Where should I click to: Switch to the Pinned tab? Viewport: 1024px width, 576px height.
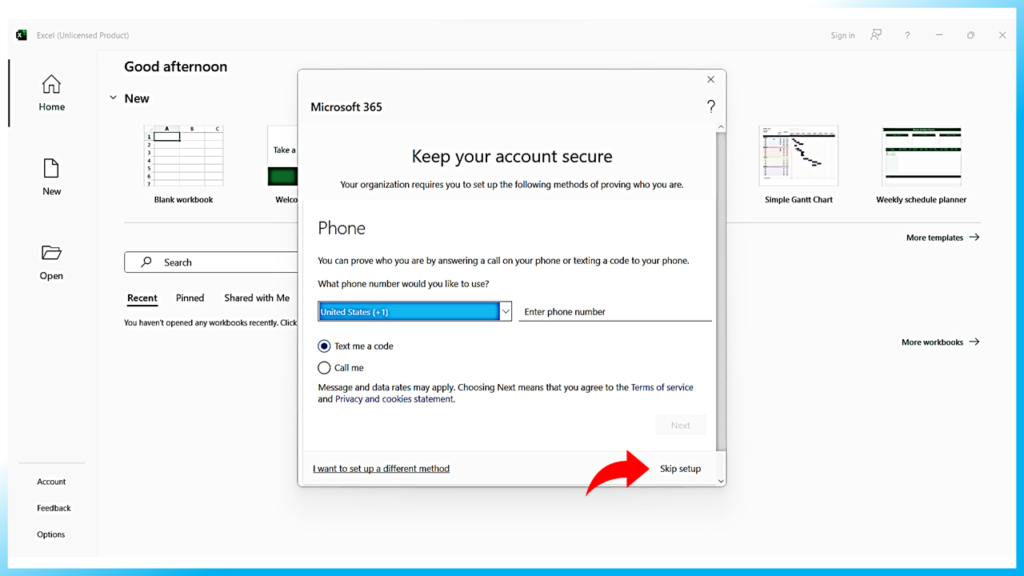pos(190,298)
